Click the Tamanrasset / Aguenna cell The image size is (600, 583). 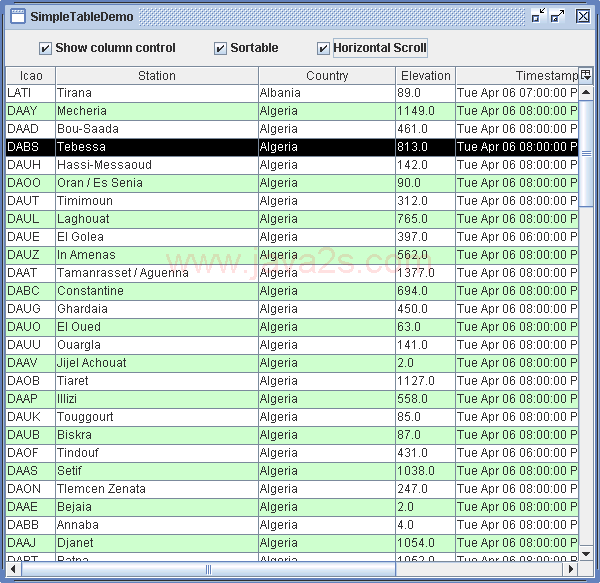point(157,273)
